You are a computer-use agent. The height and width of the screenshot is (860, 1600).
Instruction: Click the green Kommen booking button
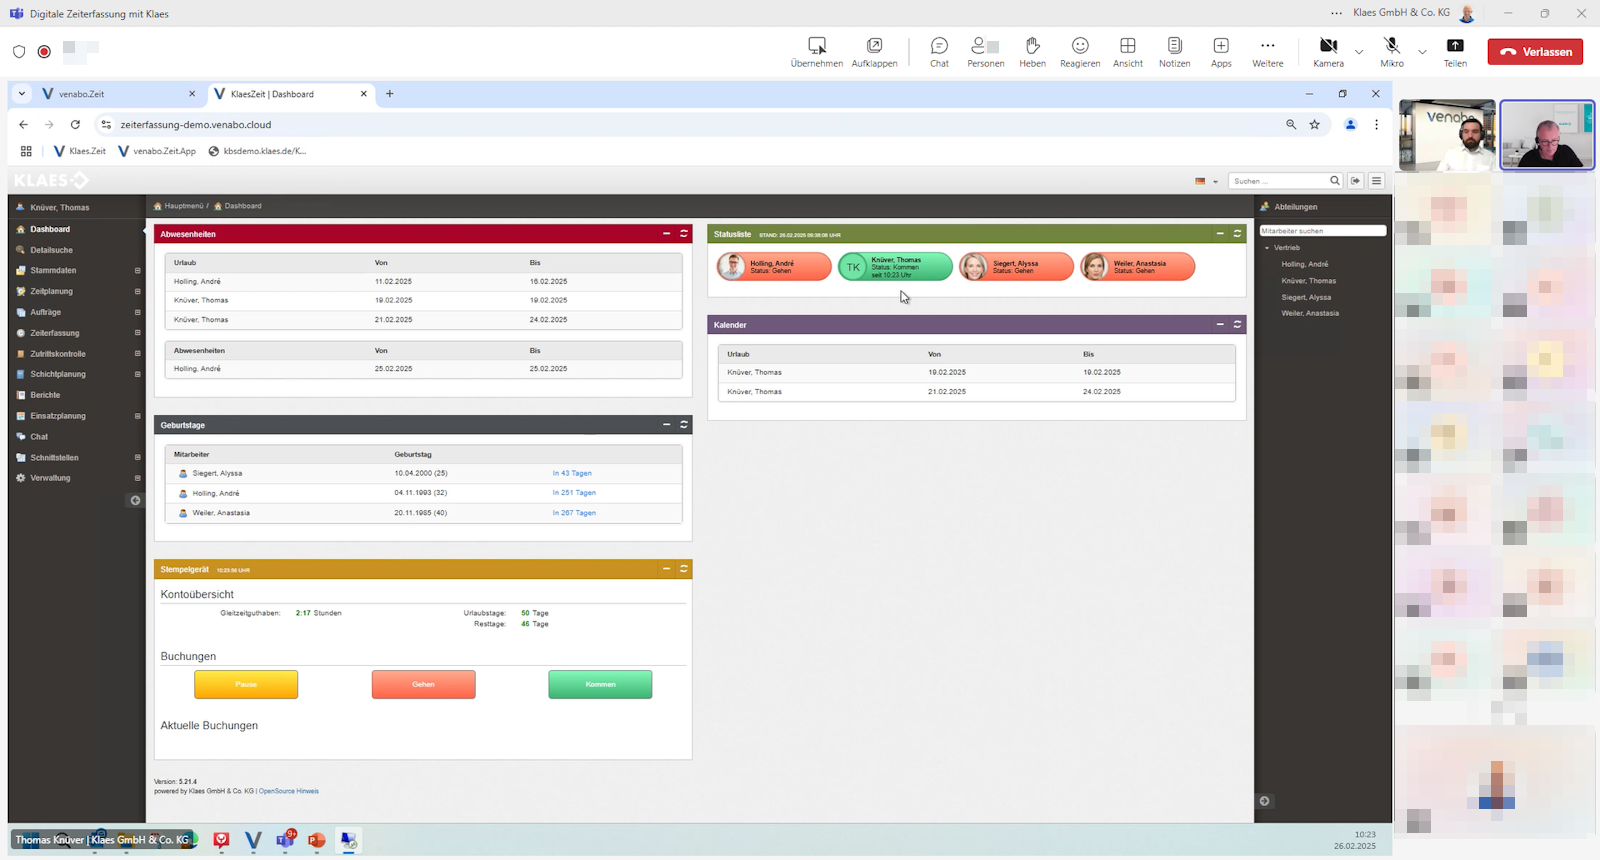point(600,684)
